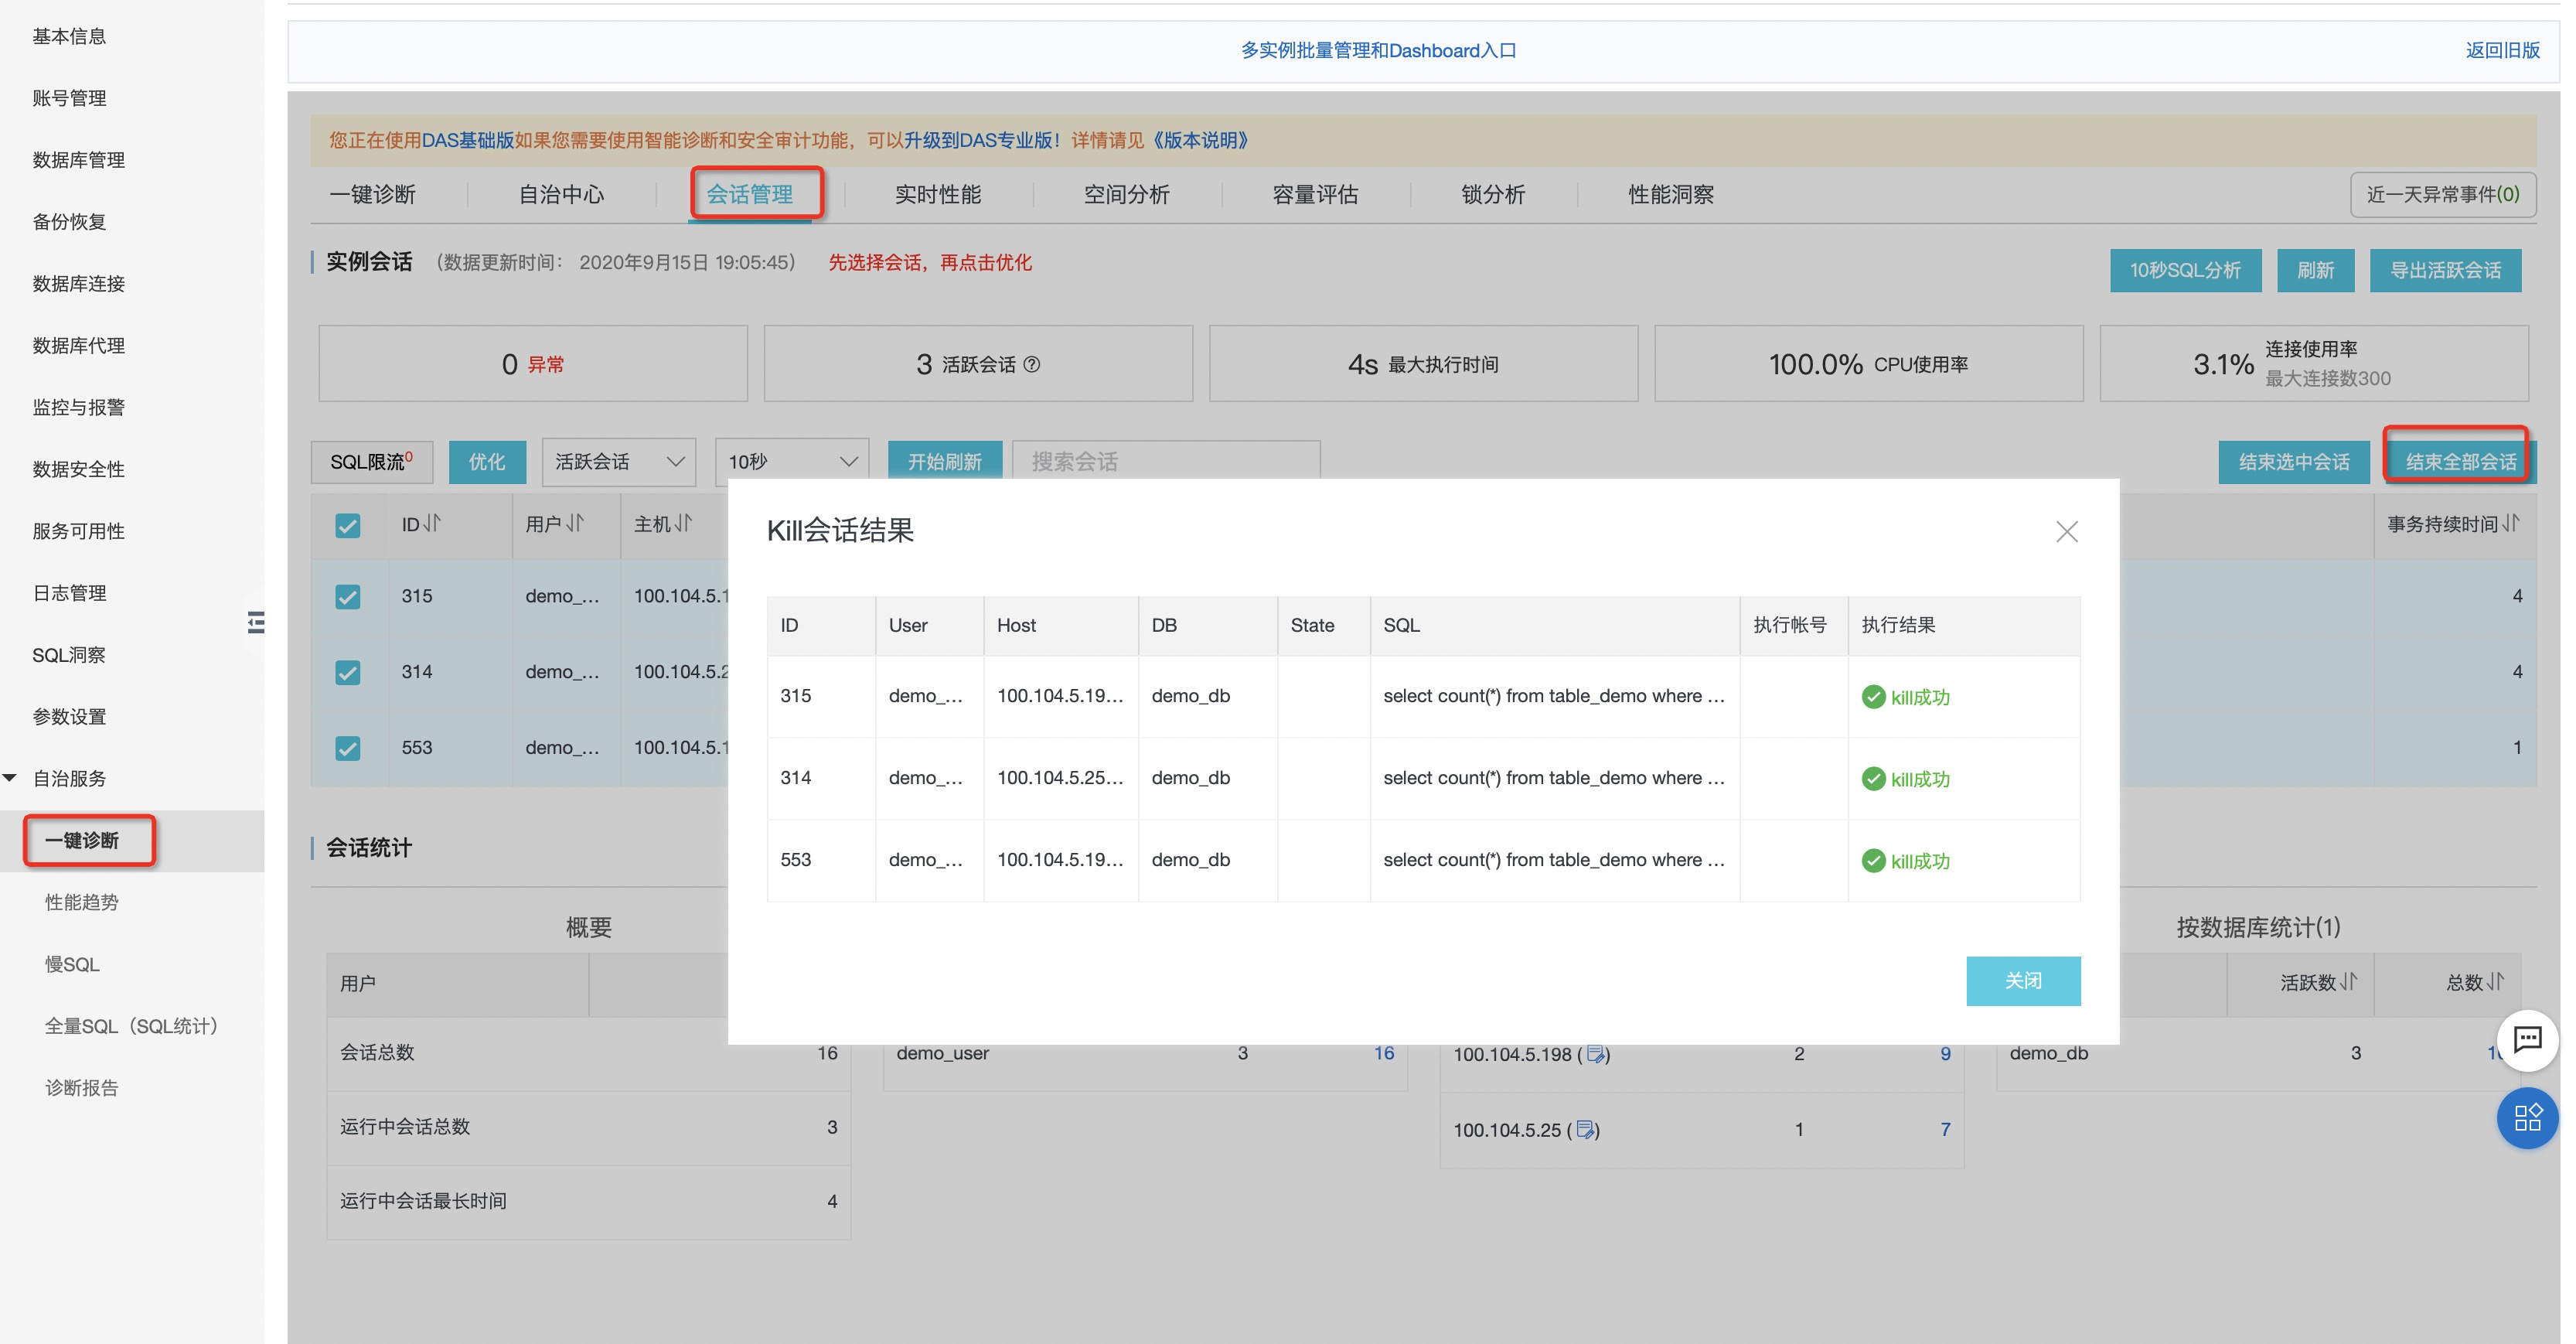
Task: Focus the 搜索会话 search field
Action: click(x=1166, y=461)
